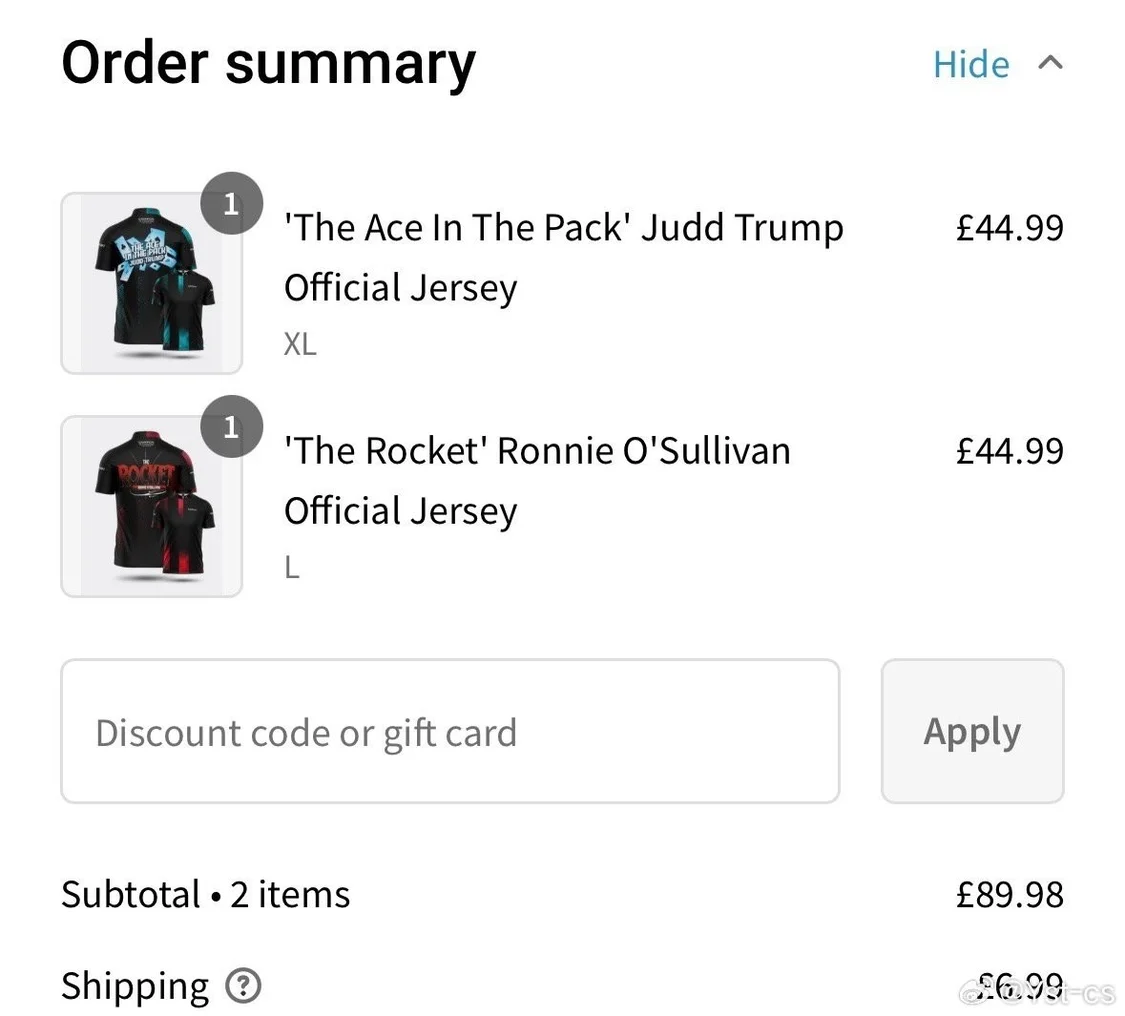
Task: Click the £89.98 subtotal amount
Action: point(1009,894)
